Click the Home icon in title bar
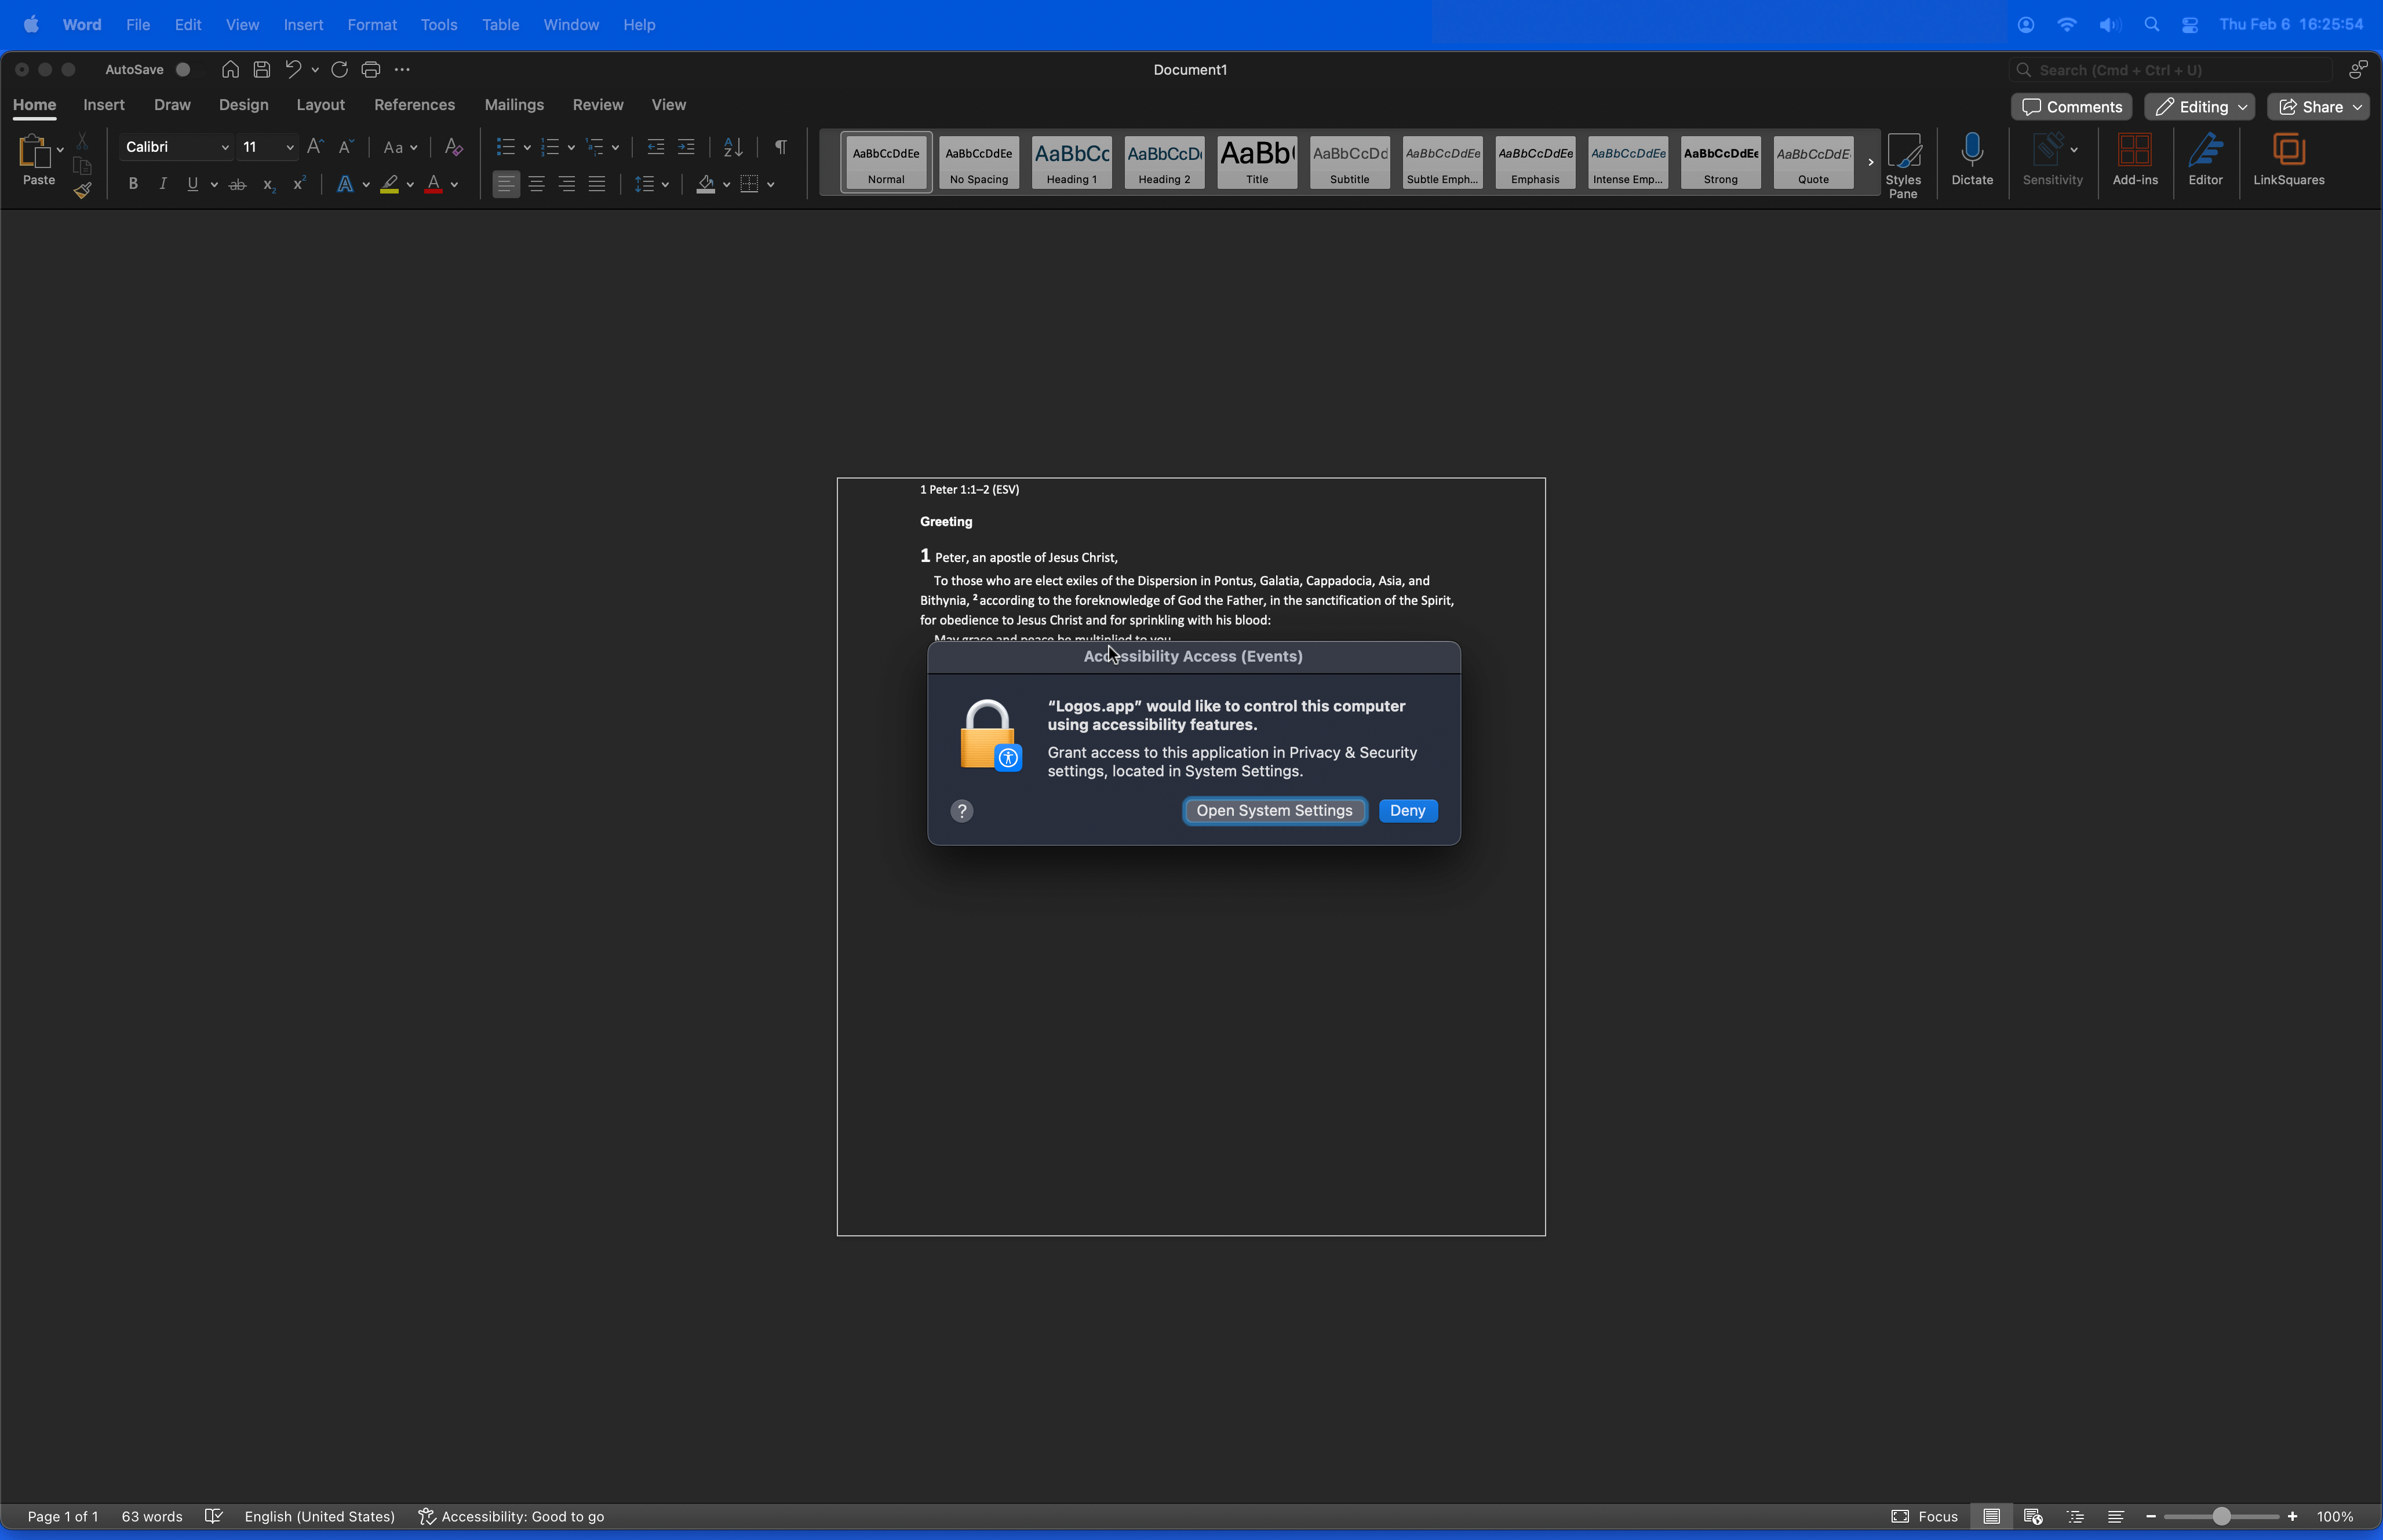Viewport: 2383px width, 1540px height. (x=230, y=69)
